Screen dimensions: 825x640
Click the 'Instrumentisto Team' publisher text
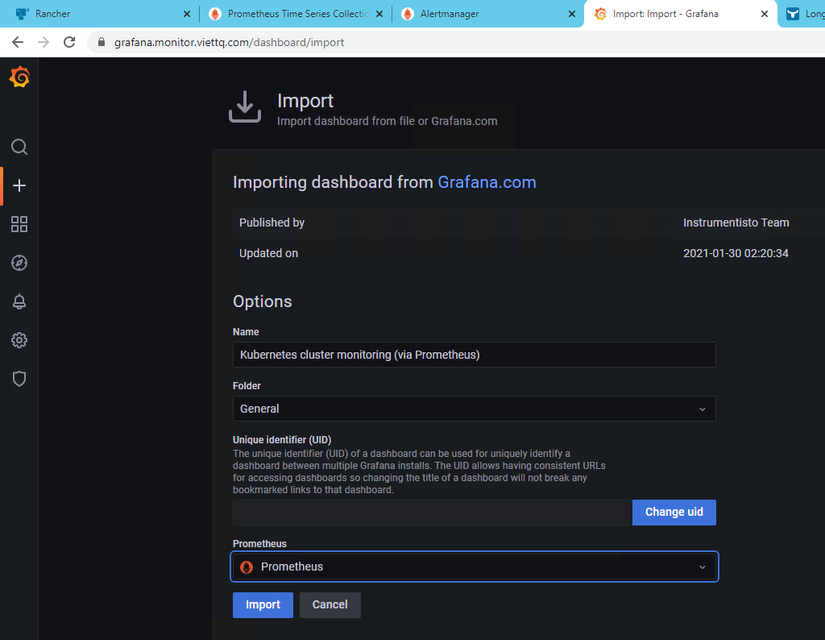point(736,223)
